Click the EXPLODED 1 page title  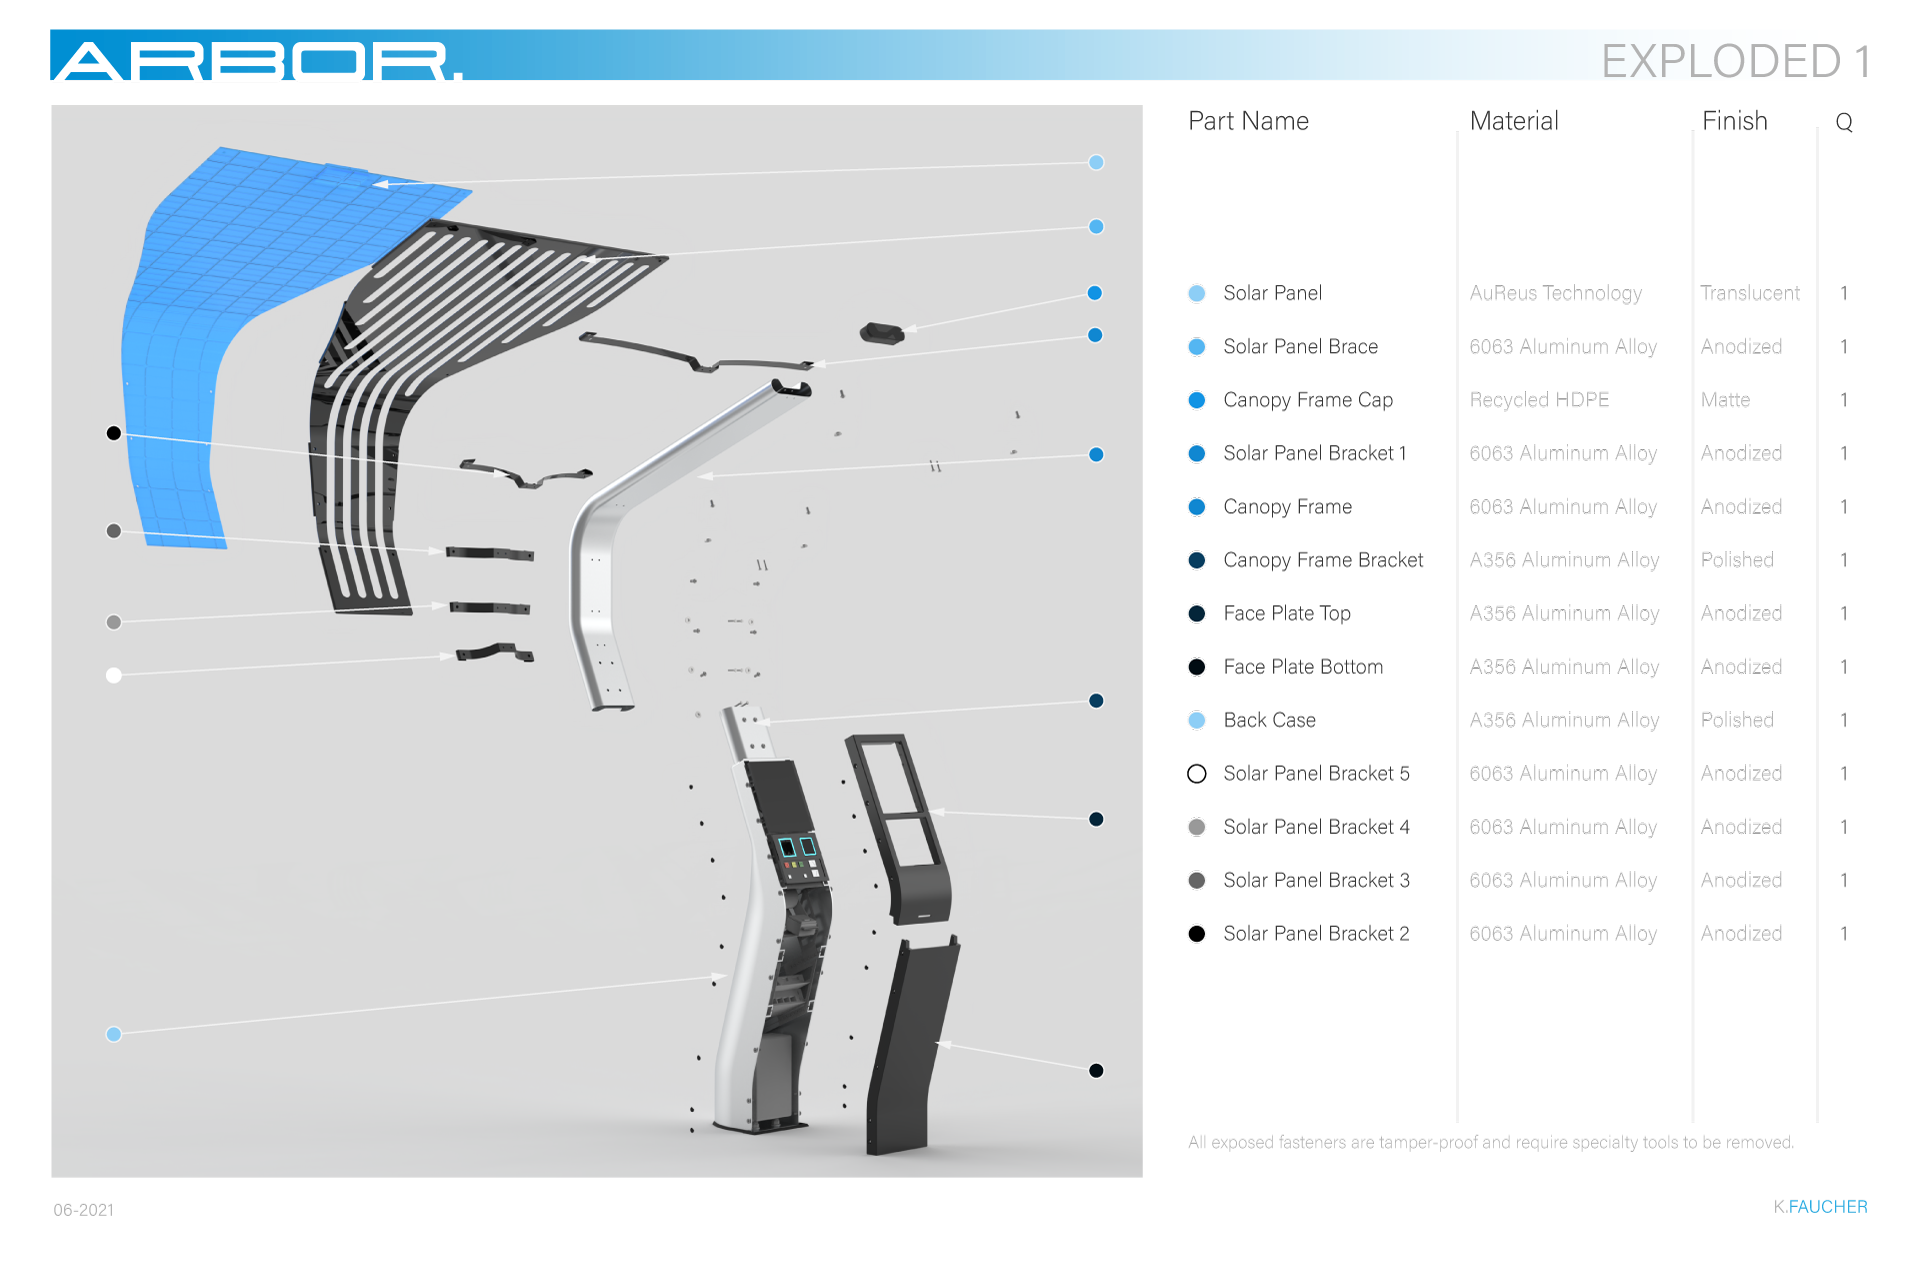[x=1735, y=61]
